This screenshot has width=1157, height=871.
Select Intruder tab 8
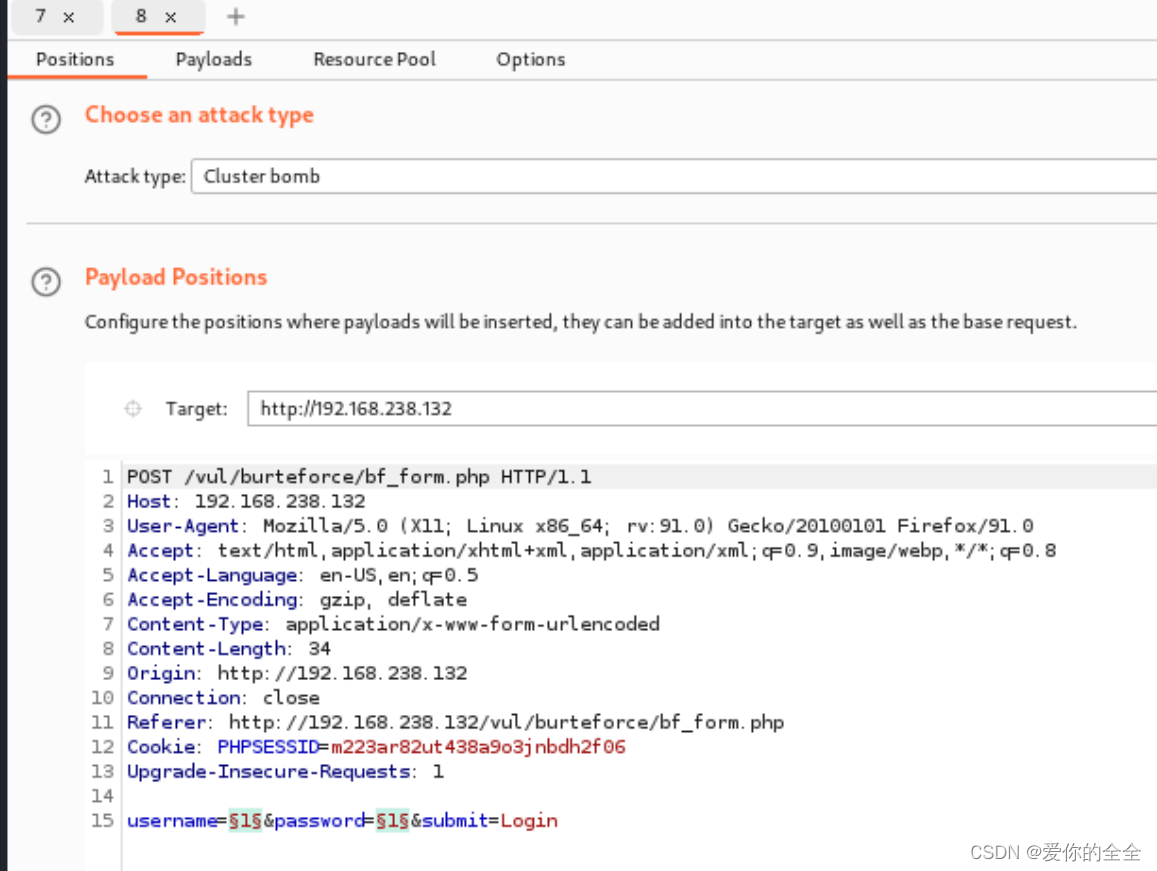click(x=141, y=16)
